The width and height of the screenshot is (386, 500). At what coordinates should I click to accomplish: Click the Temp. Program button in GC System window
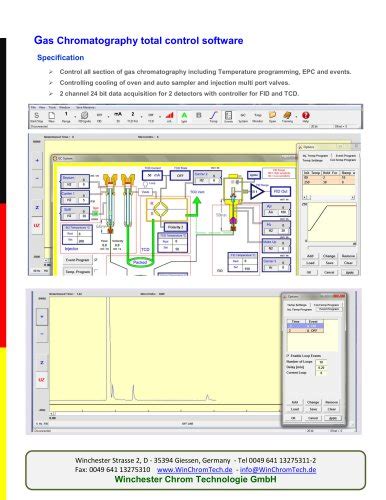pos(78,271)
